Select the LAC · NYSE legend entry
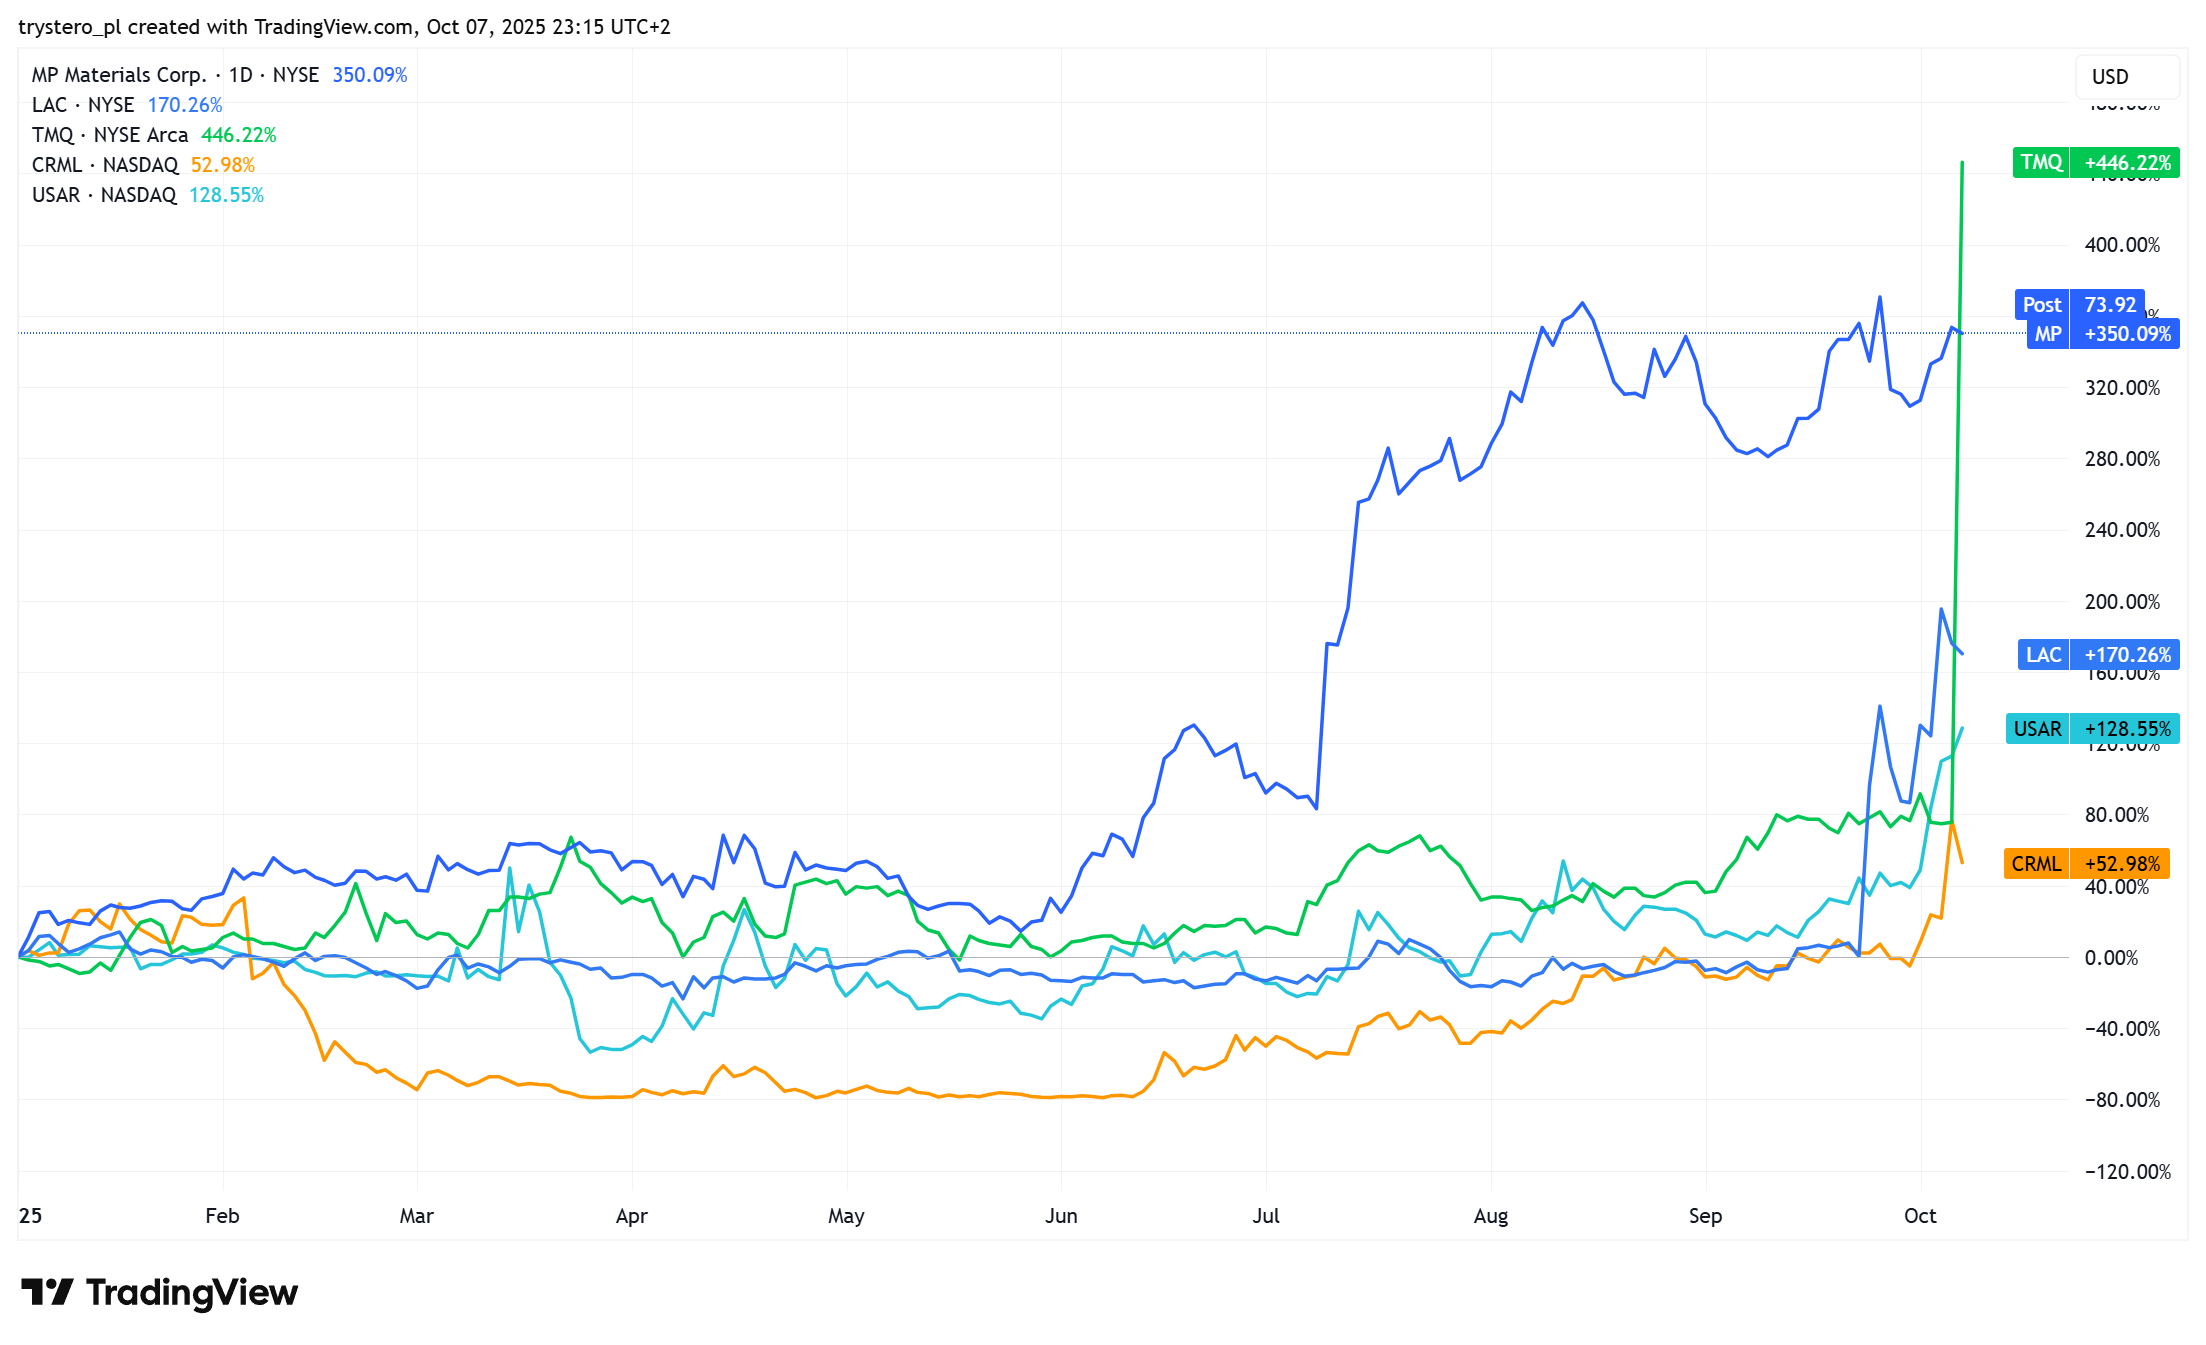Screen dimensions: 2206x1345 pos(83,105)
